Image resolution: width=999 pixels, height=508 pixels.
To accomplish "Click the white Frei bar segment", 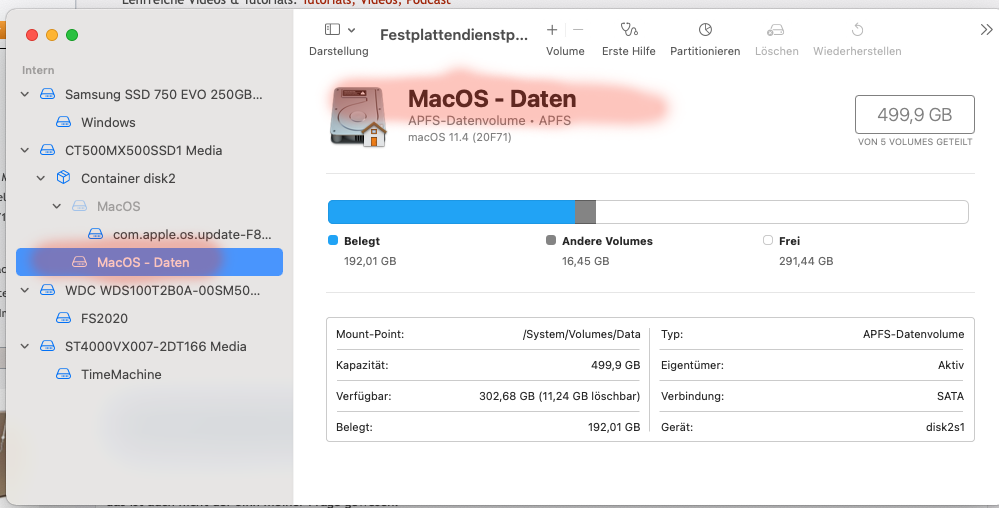I will 782,212.
